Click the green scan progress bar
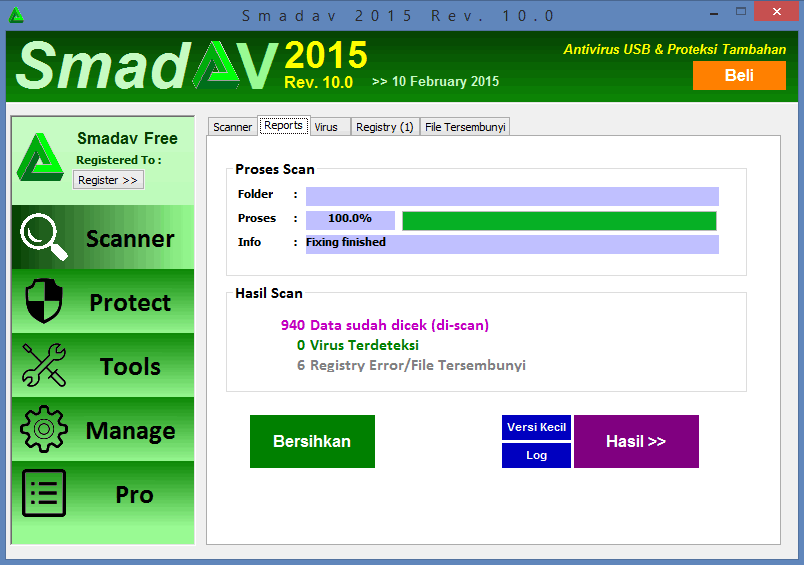804x565 pixels. pyautogui.click(x=559, y=221)
